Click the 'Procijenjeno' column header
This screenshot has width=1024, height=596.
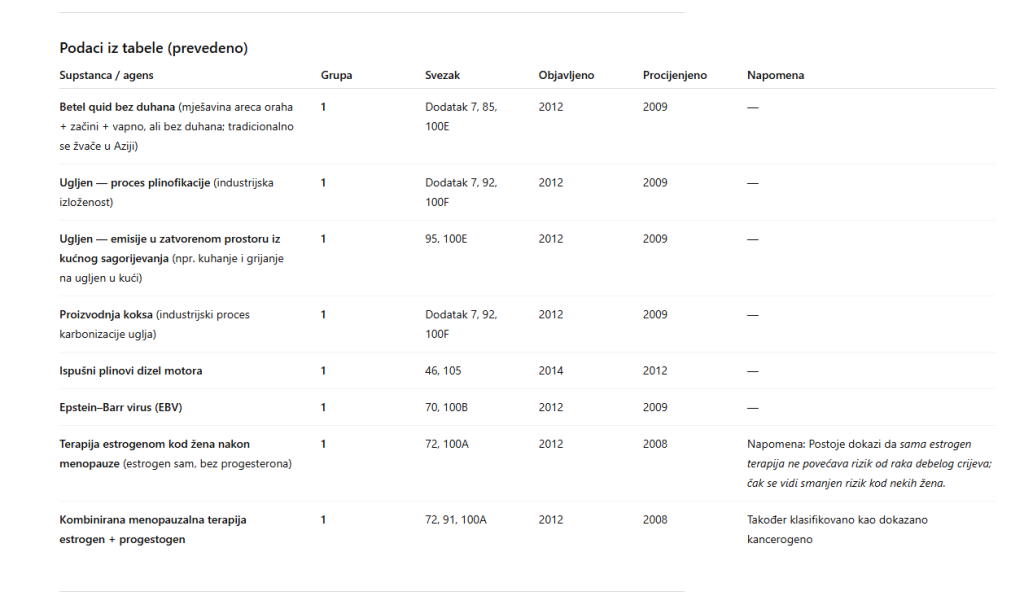click(x=674, y=75)
